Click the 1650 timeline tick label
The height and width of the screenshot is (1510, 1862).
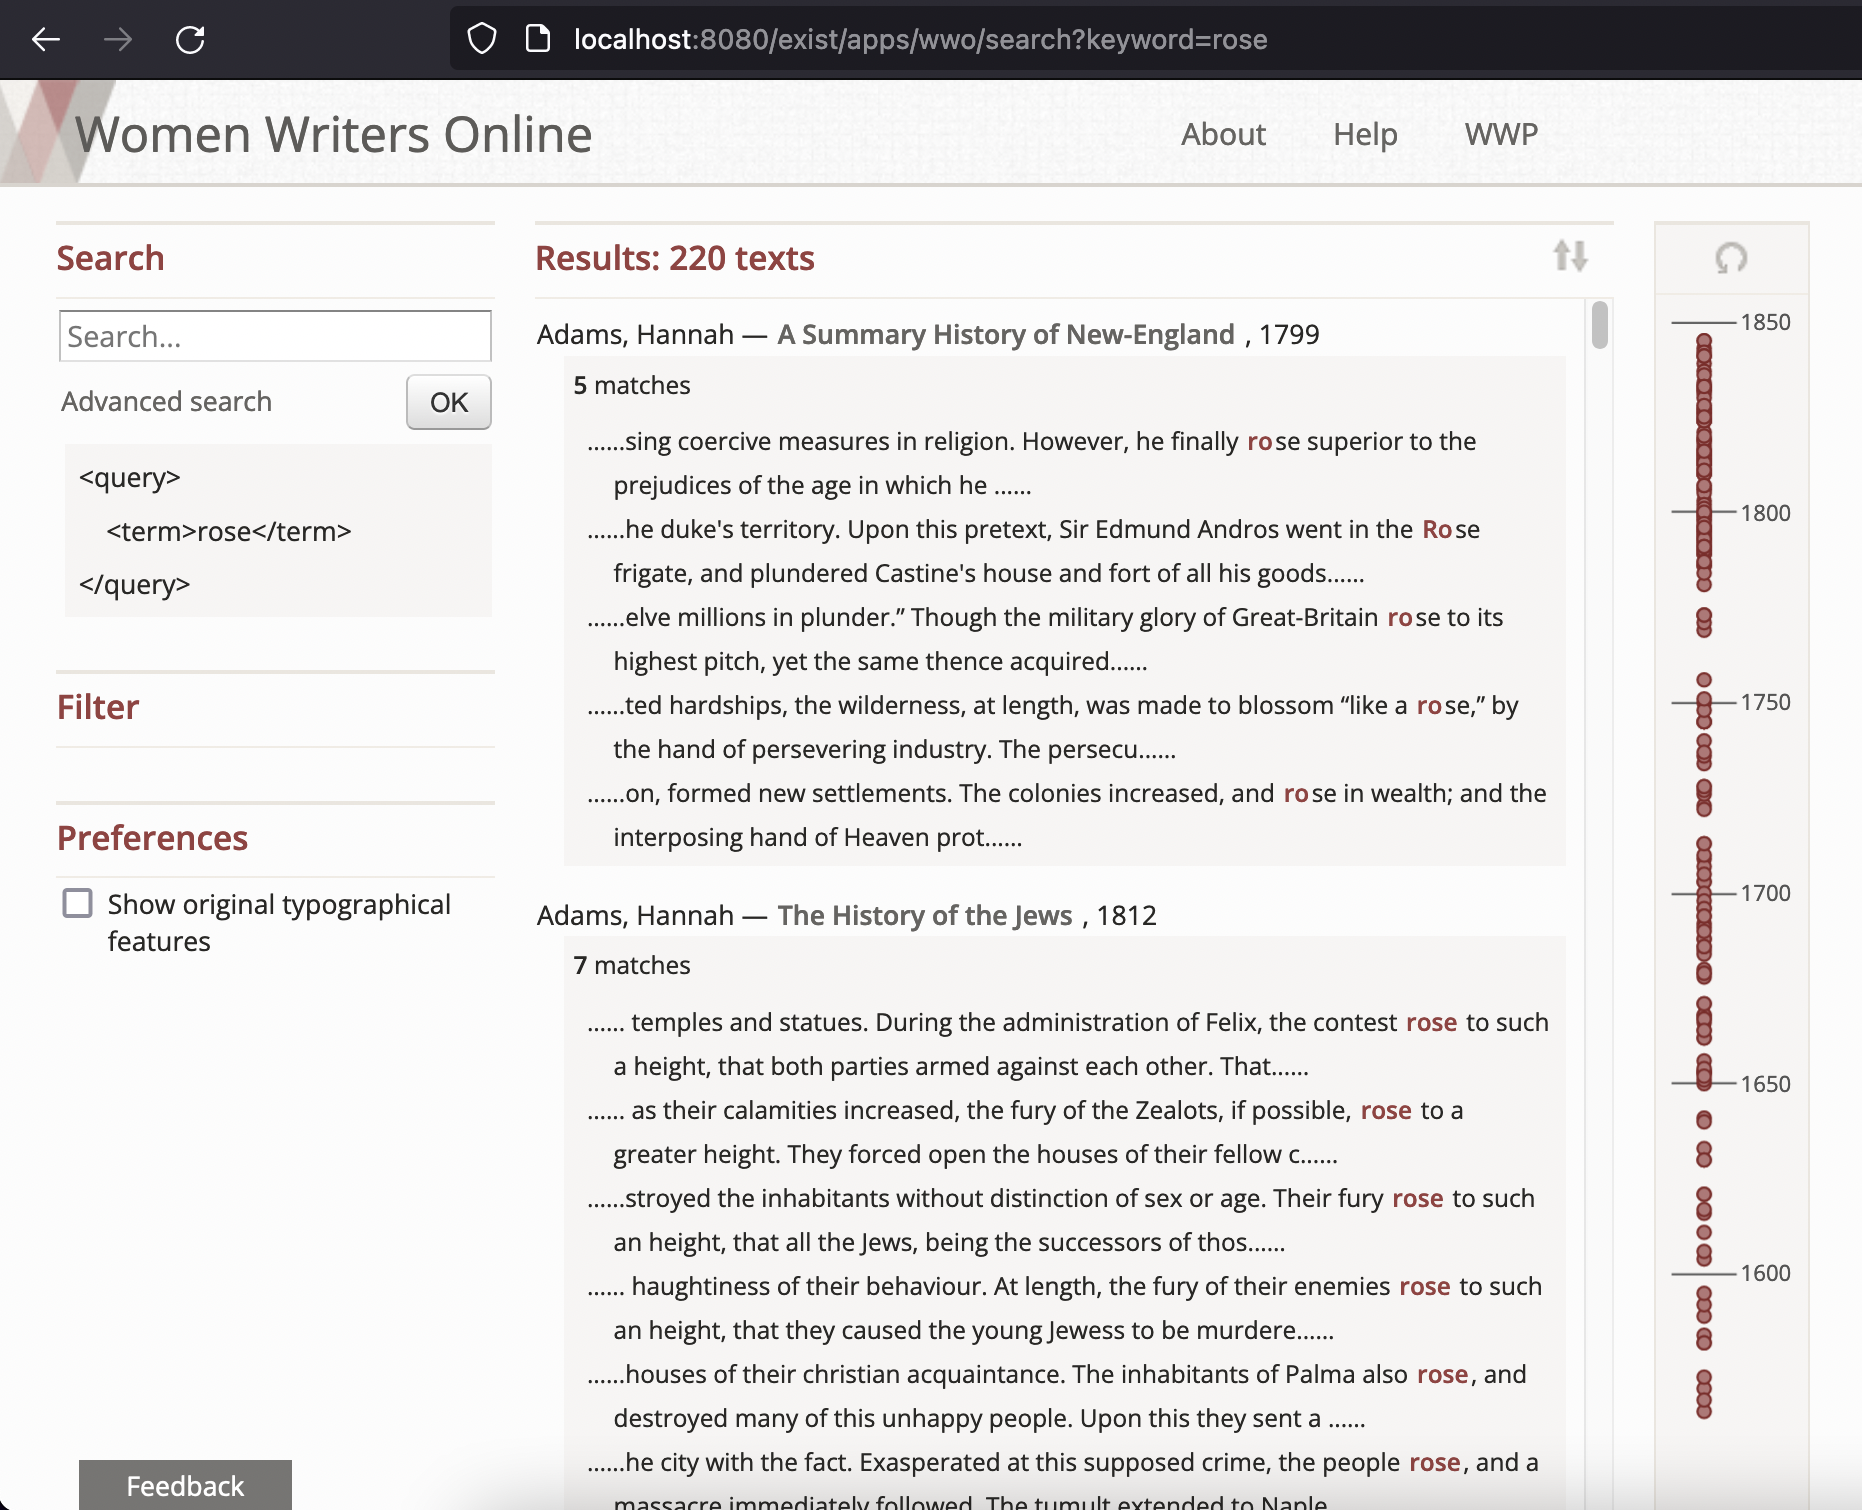[1765, 1084]
